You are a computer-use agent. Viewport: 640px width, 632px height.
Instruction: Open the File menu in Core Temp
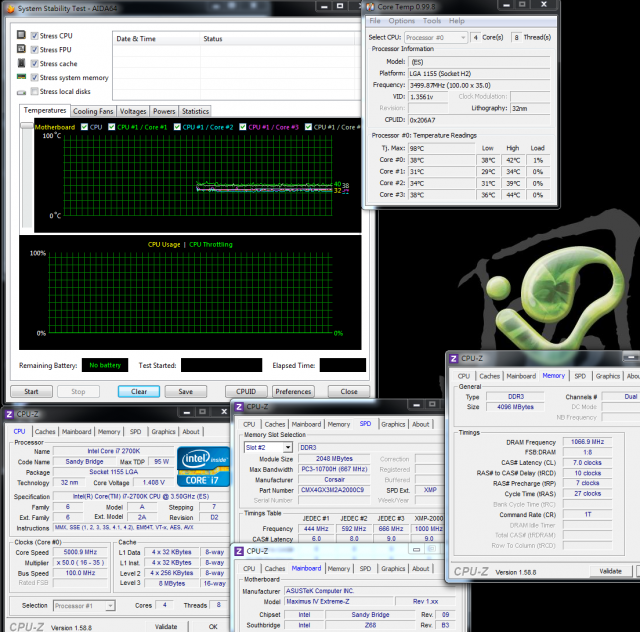tap(375, 21)
